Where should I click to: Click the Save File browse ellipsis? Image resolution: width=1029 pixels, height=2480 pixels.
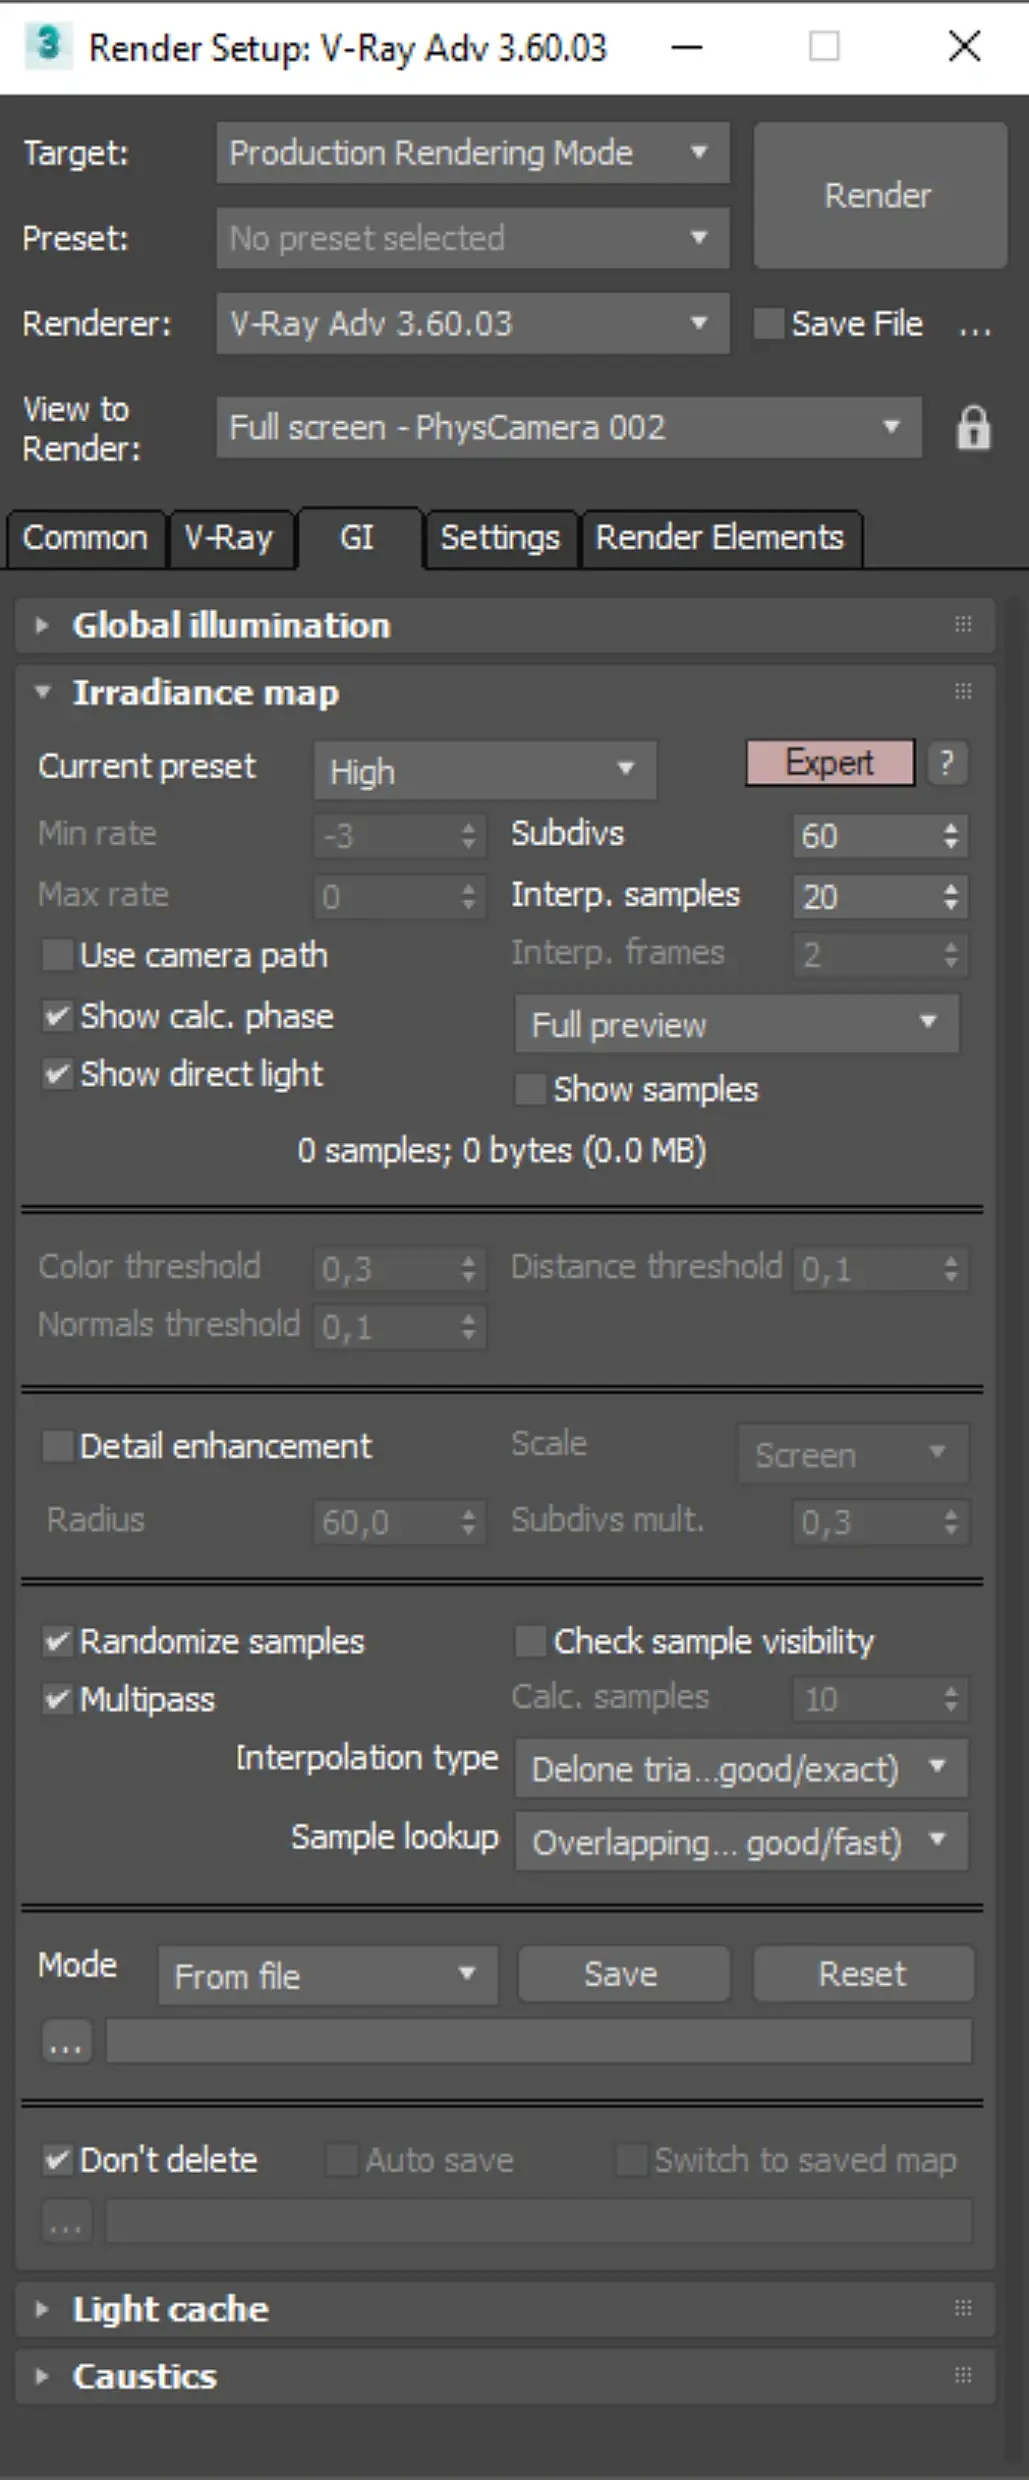975,326
